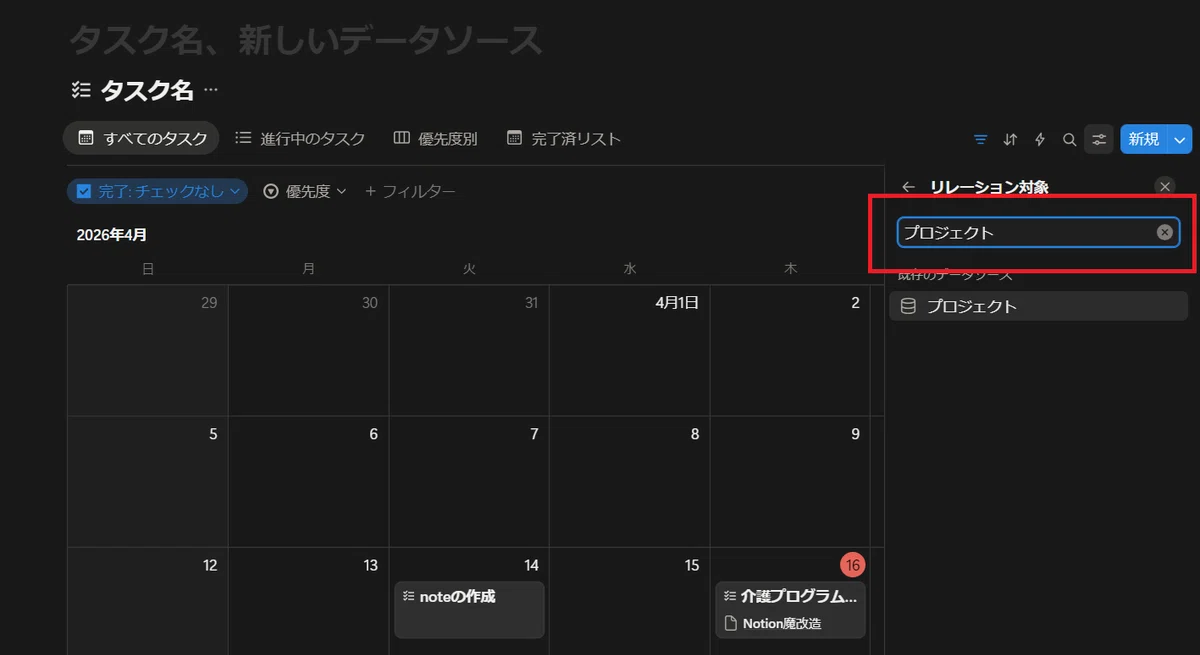
Task: Select the calendar date 29
Action: [209, 303]
